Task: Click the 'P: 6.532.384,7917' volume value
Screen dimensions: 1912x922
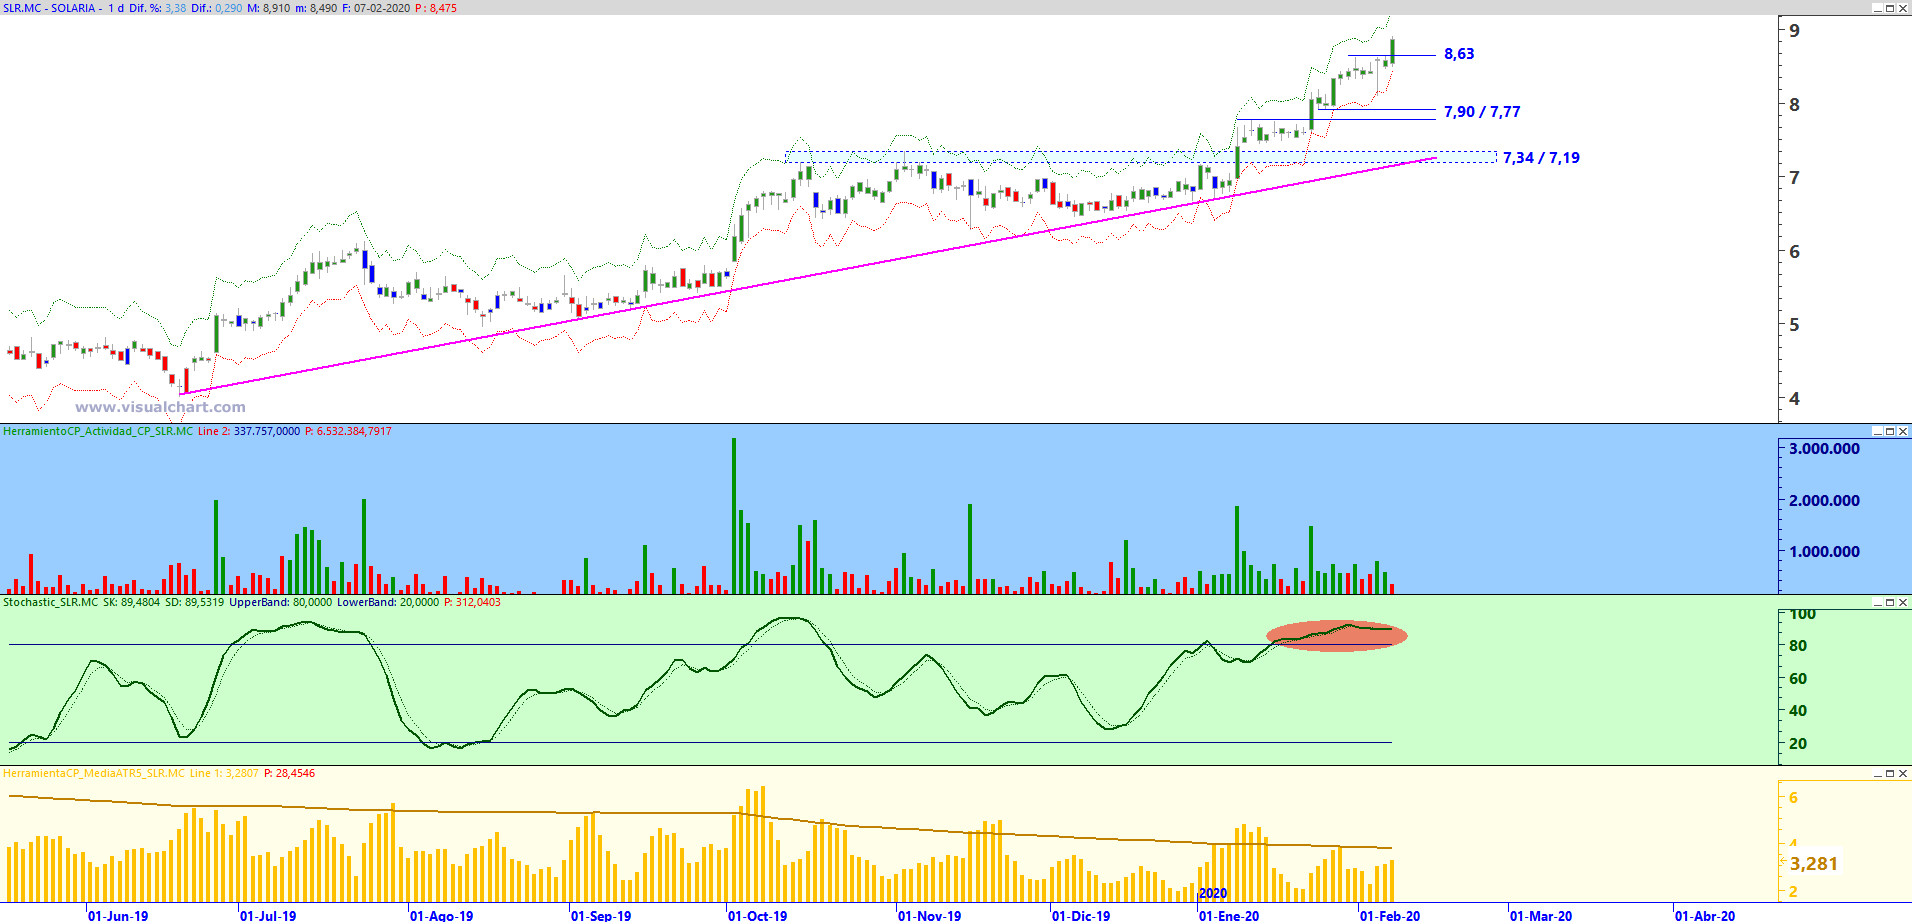Action: point(348,432)
